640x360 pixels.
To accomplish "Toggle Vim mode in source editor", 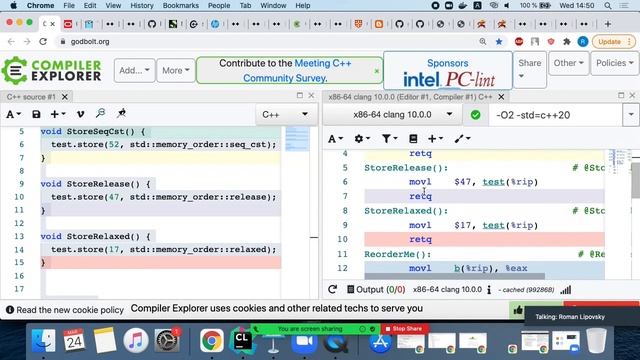I will 80,114.
